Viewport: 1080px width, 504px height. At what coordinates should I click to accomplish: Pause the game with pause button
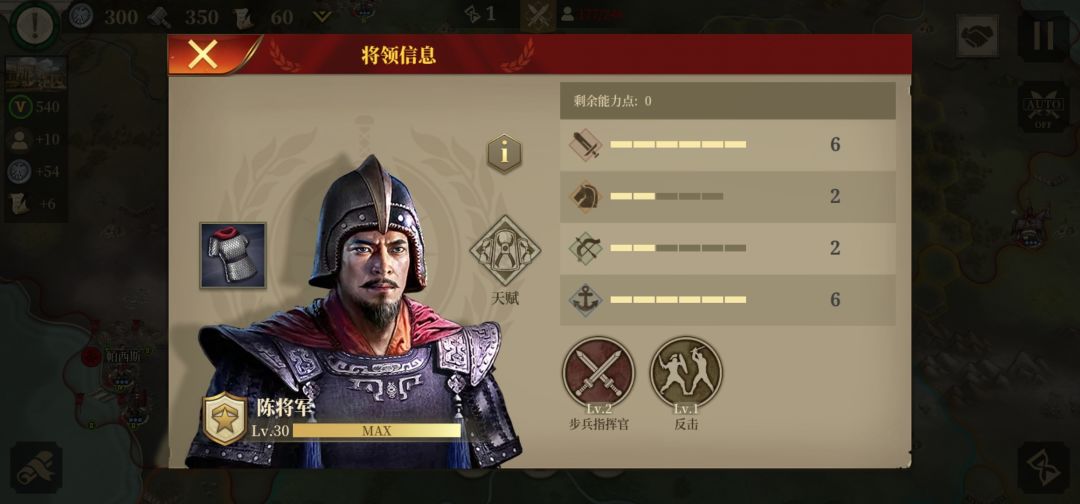tap(1043, 36)
